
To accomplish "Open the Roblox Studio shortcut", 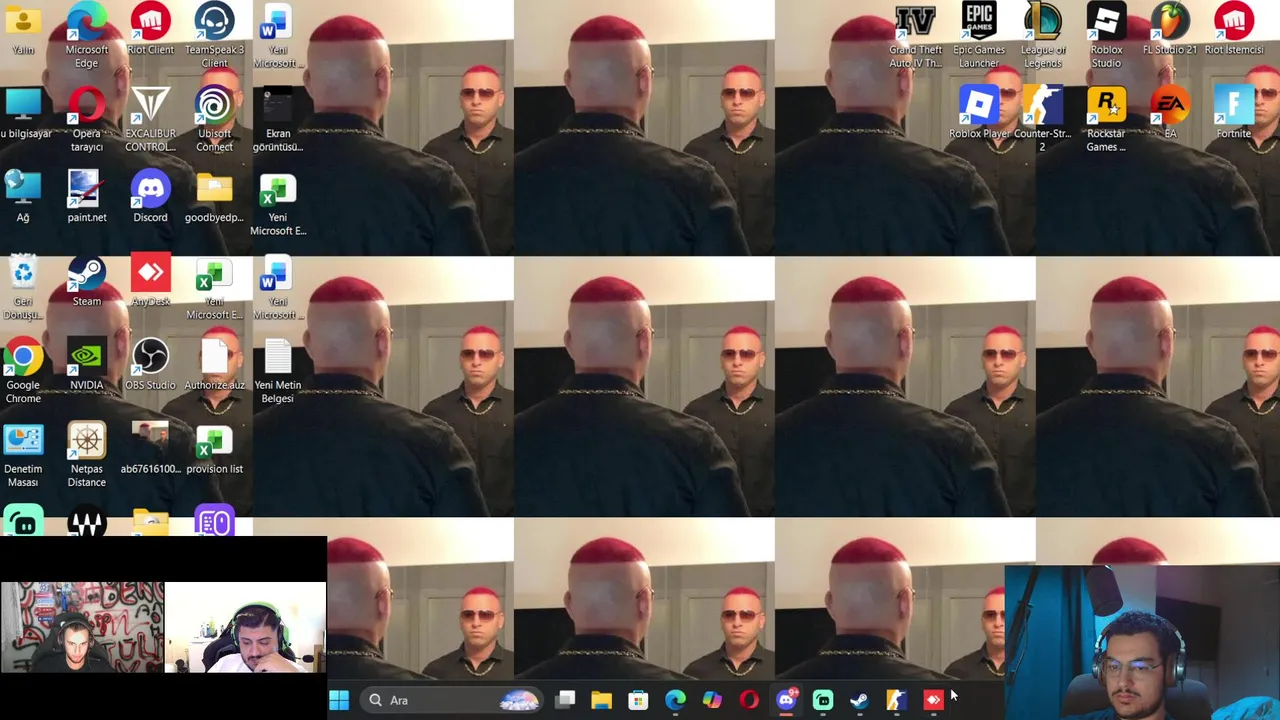I will click(x=1106, y=36).
